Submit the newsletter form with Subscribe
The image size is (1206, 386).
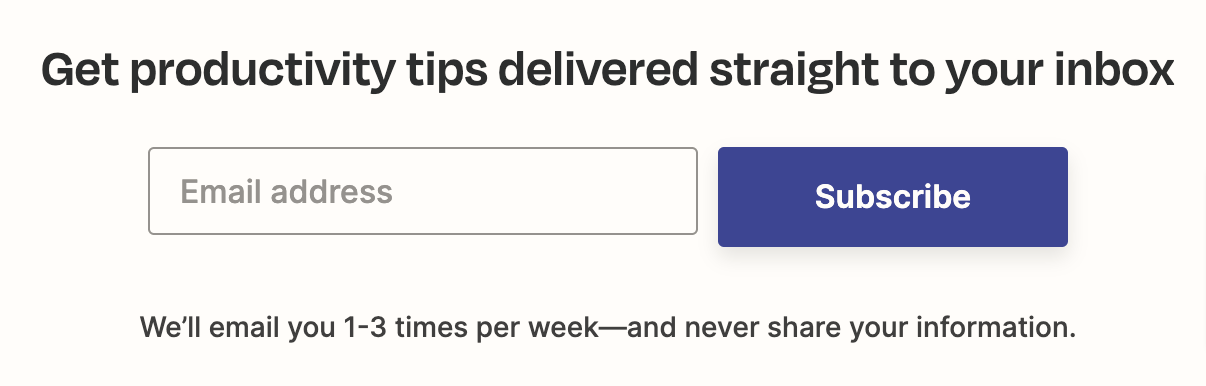pos(892,197)
